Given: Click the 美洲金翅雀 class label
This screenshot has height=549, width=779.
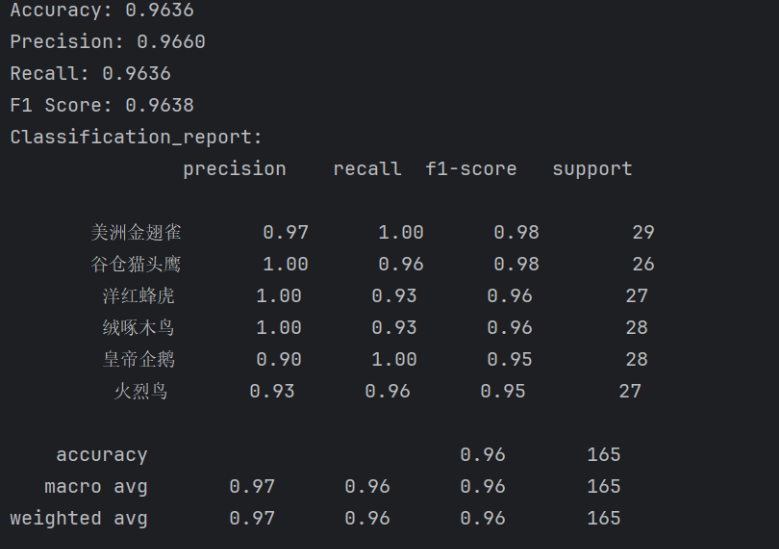Looking at the screenshot, I should pyautogui.click(x=136, y=233).
